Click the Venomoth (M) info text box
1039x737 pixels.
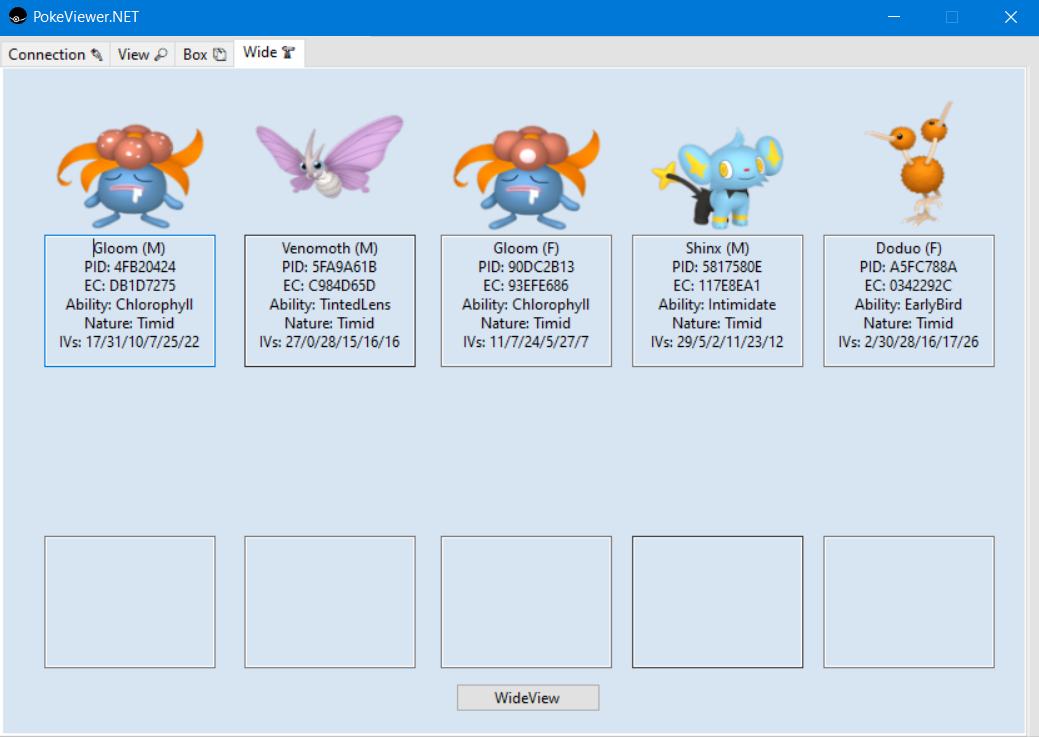pyautogui.click(x=329, y=300)
